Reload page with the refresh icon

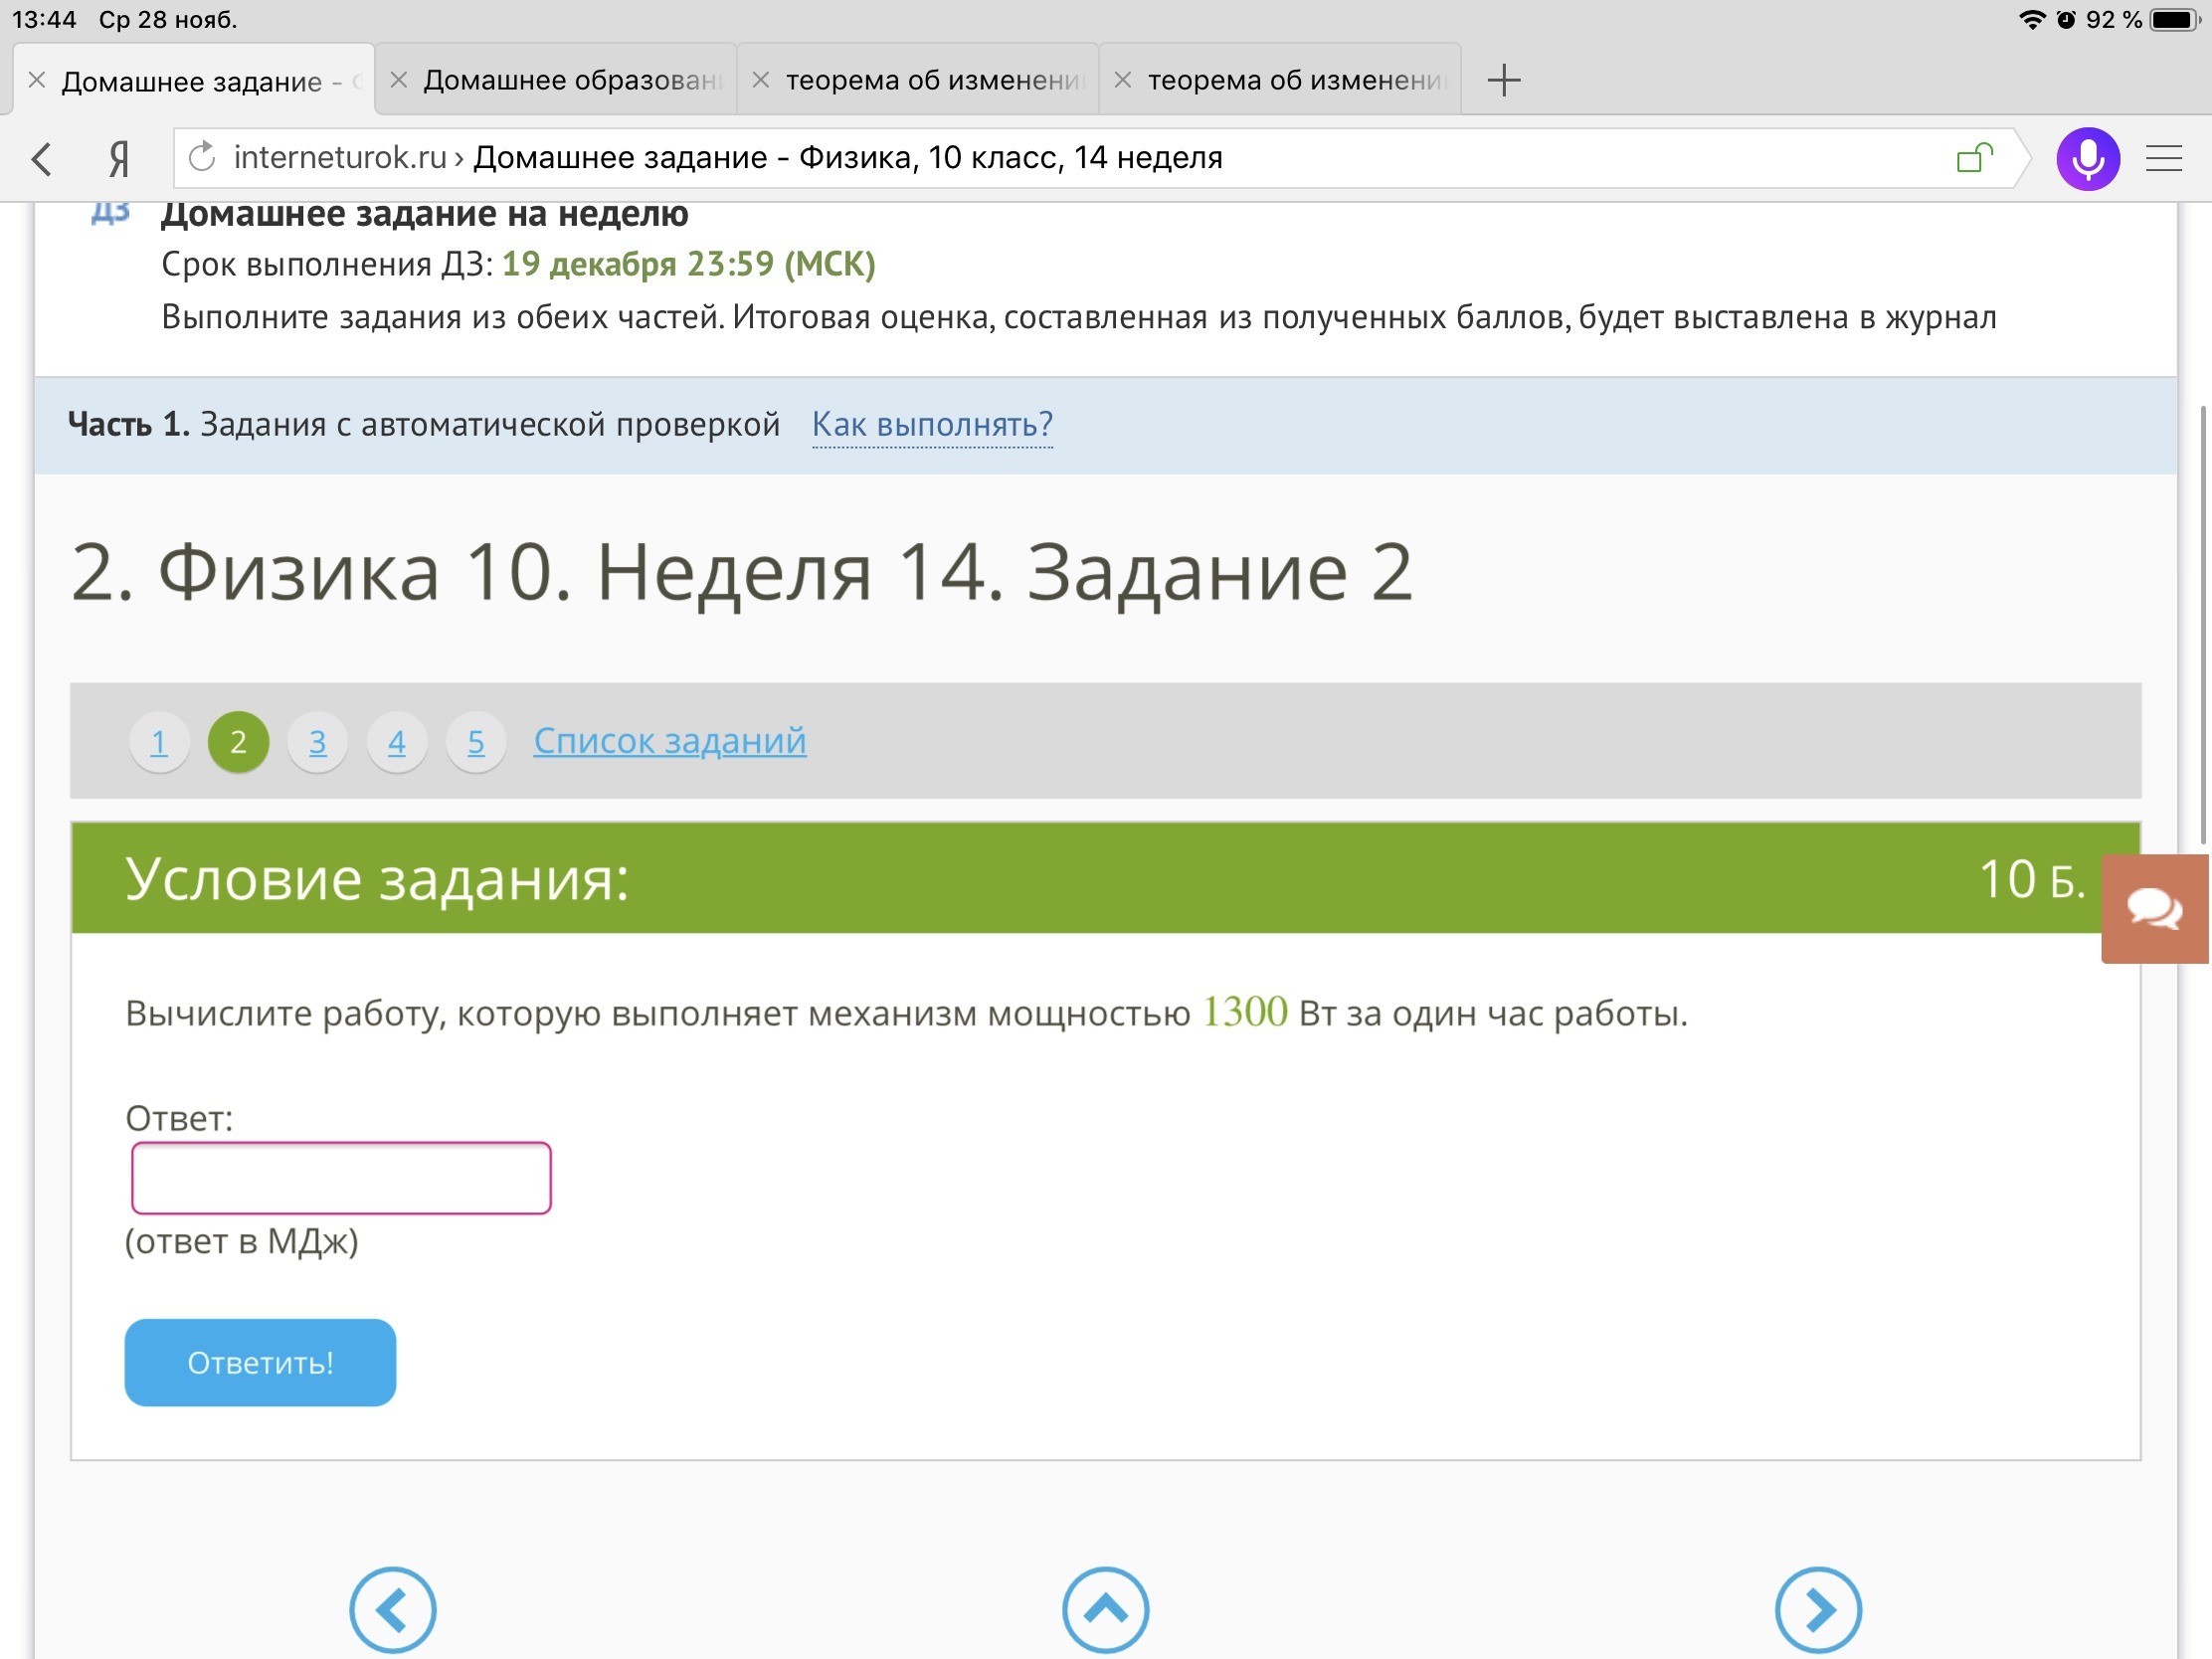click(x=203, y=157)
